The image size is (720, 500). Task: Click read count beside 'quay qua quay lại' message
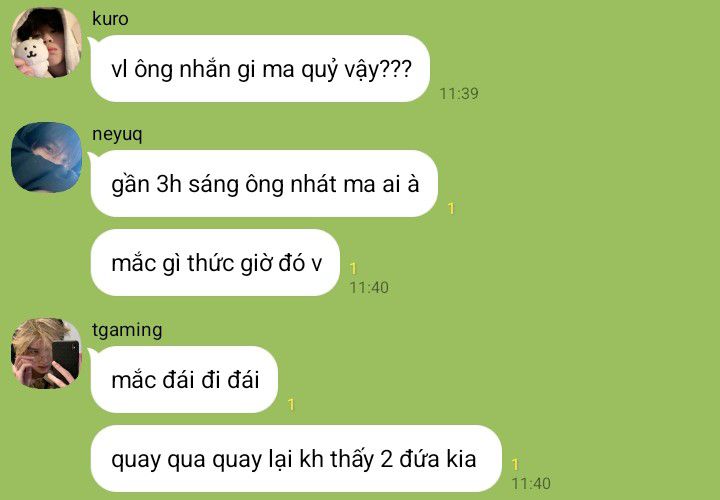[515, 465]
